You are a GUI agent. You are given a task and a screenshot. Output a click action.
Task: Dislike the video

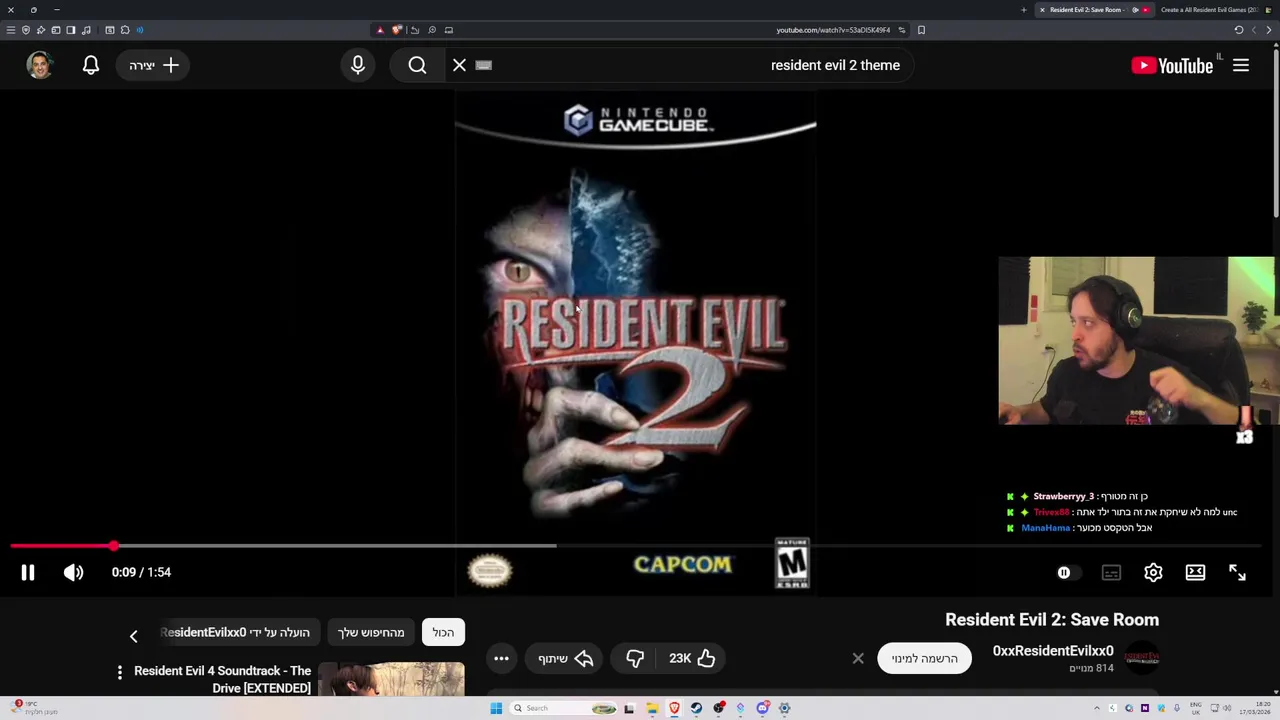(635, 658)
